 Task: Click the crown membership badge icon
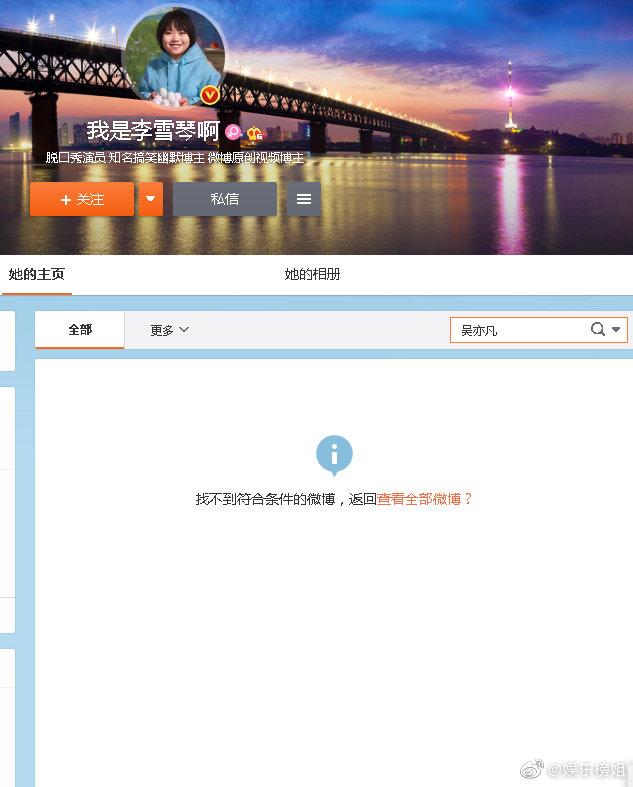tap(255, 133)
